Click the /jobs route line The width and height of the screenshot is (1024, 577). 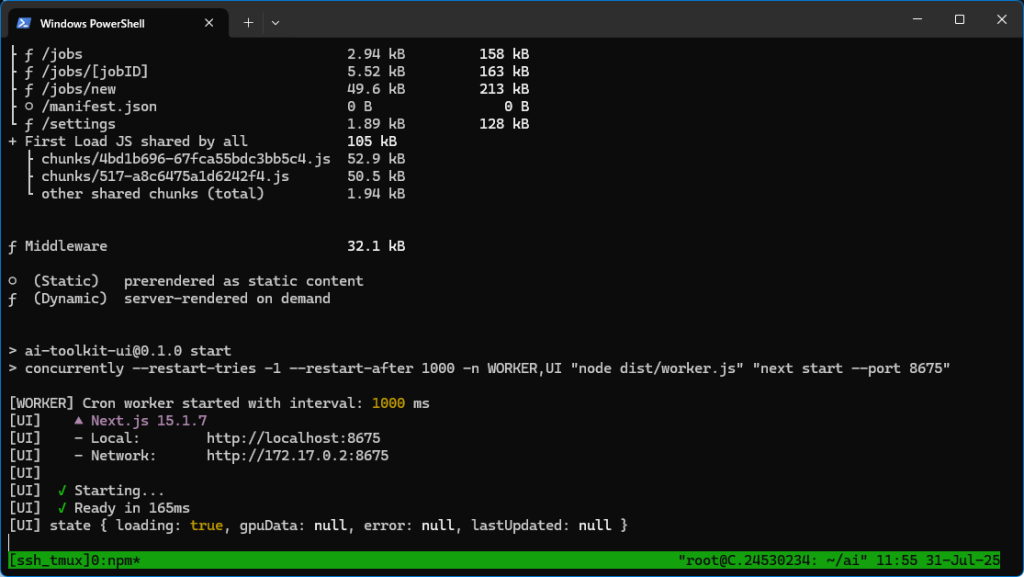[x=270, y=54]
